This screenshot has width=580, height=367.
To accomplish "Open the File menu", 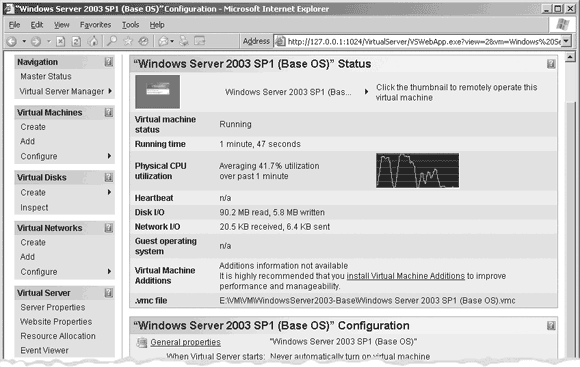I will (14, 25).
